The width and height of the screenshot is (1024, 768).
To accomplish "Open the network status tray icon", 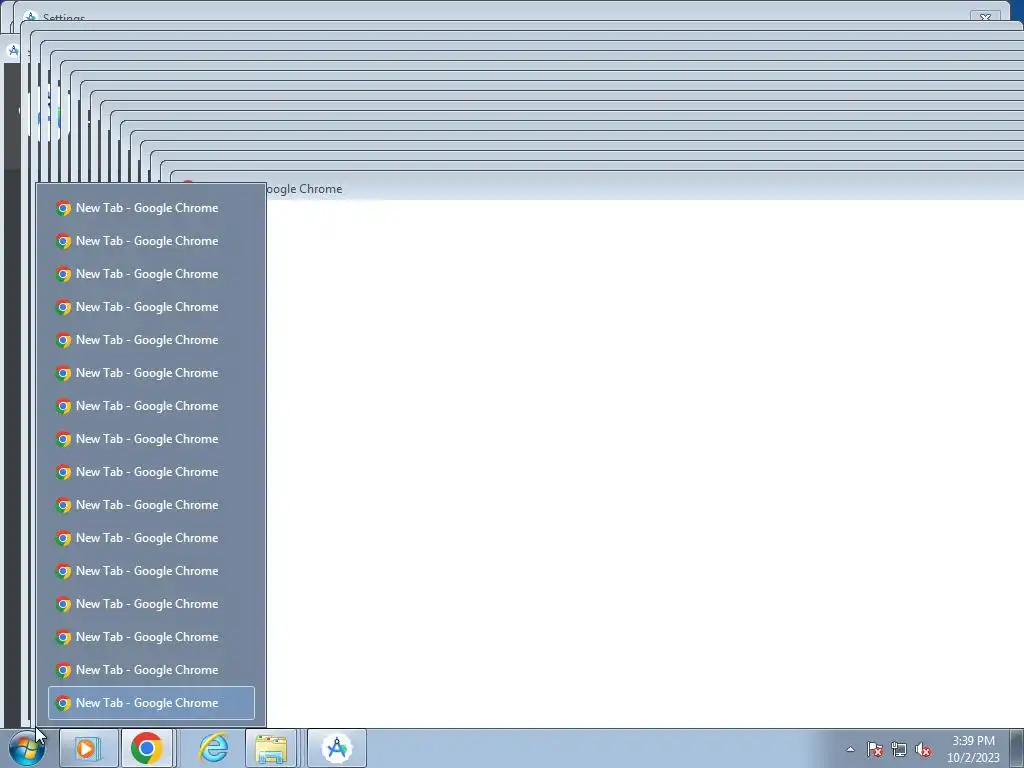I will (899, 749).
